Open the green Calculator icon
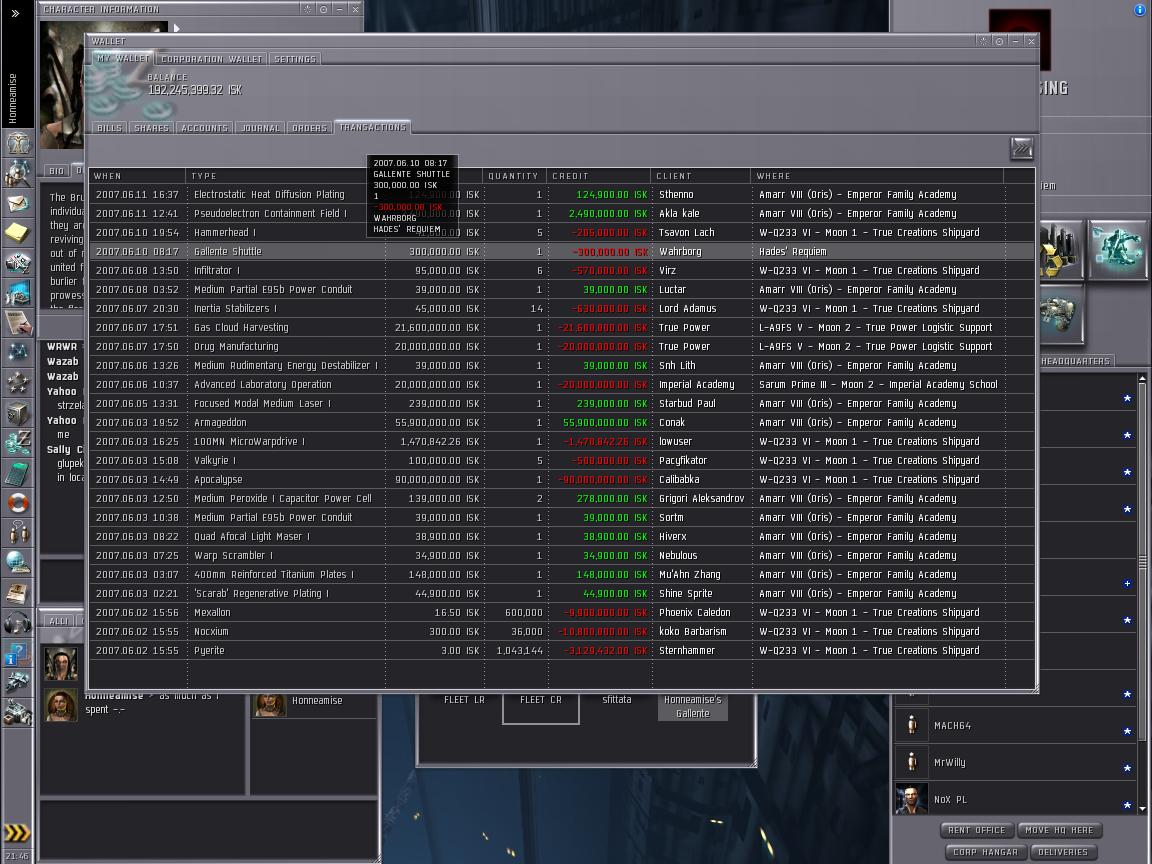 18,473
